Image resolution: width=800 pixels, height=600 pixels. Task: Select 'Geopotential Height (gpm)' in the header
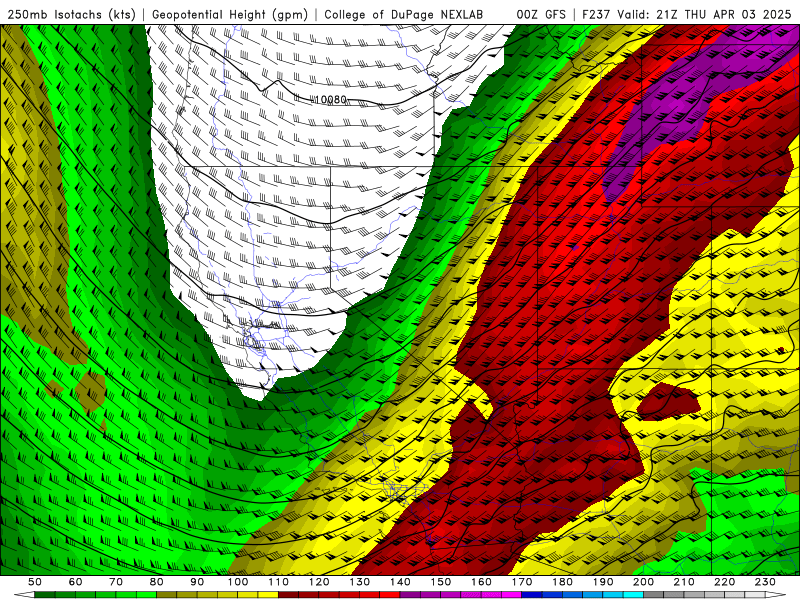230,14
